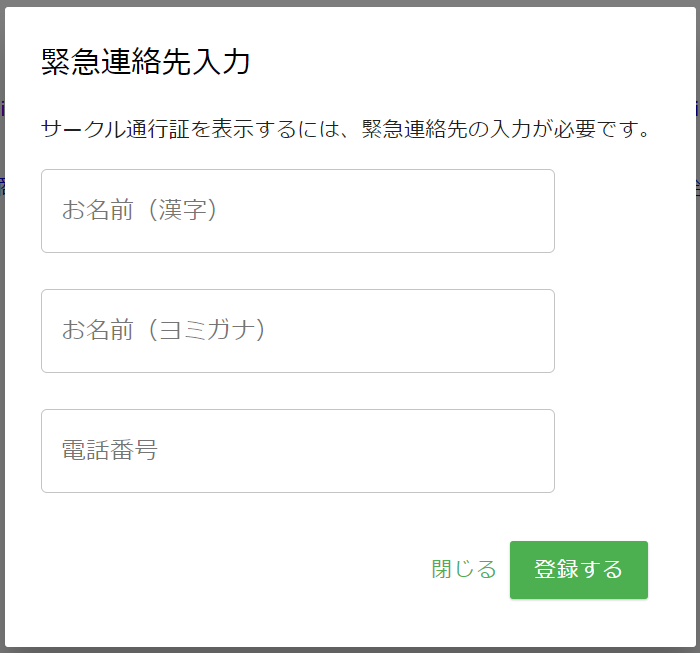Place cursor in the yomigana name field

(x=298, y=331)
